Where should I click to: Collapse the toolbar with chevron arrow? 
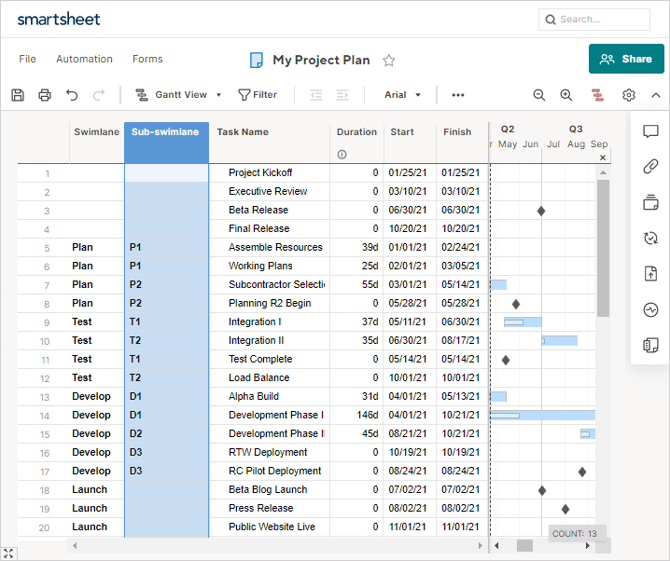(656, 95)
